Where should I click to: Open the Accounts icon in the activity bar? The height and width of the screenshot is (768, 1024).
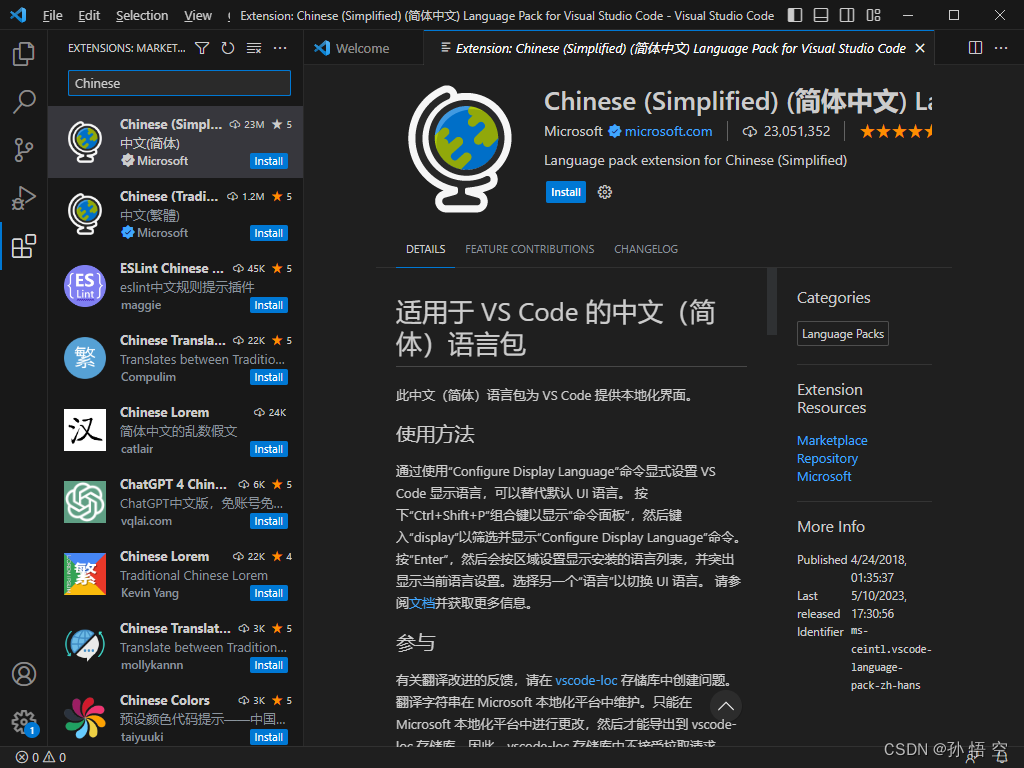coord(24,674)
